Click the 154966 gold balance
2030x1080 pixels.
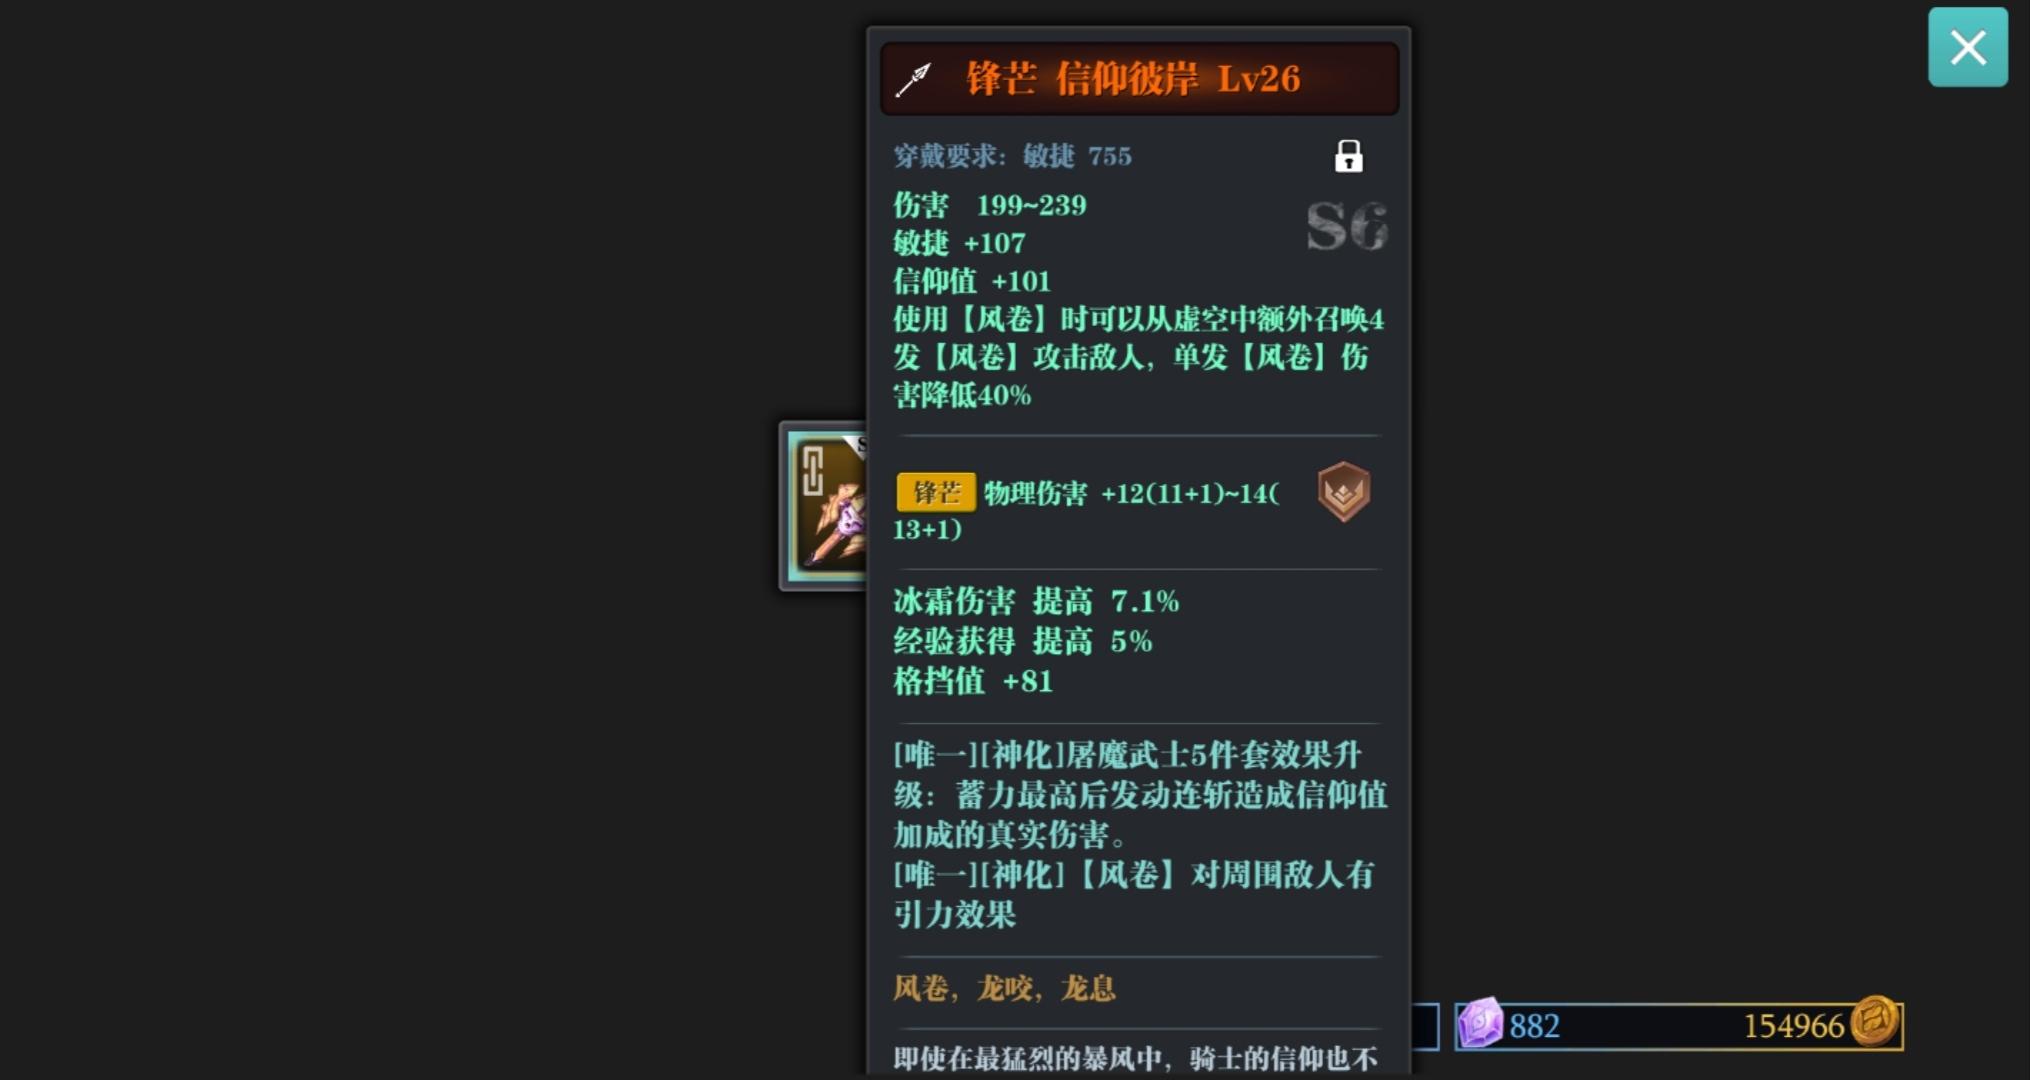1793,1026
